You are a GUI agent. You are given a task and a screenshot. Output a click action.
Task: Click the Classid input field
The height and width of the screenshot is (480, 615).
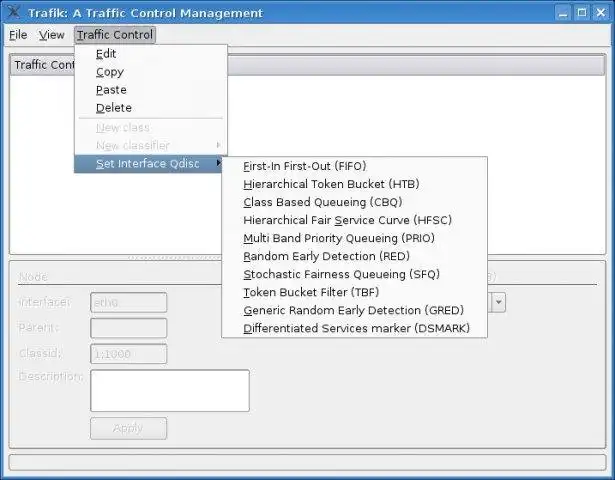(129, 354)
